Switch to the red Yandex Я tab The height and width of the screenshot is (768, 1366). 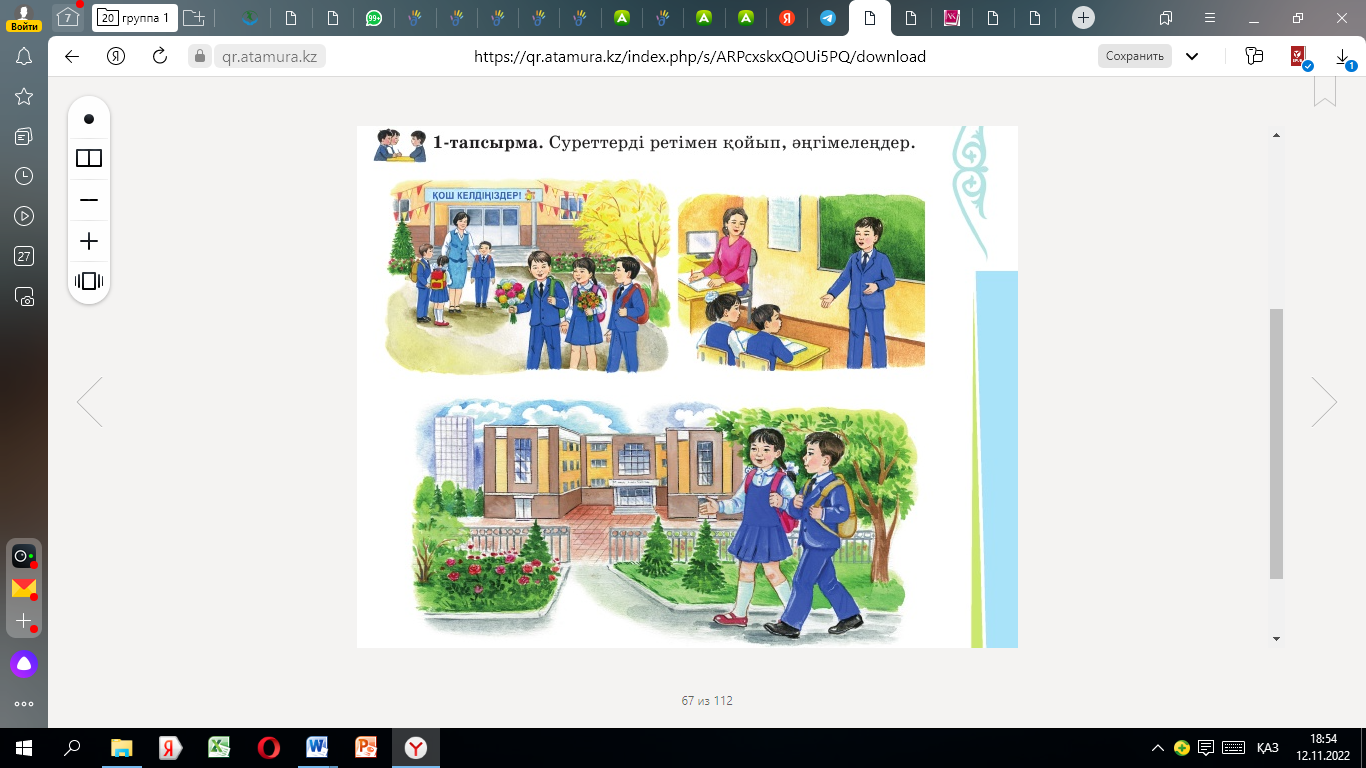coord(787,18)
